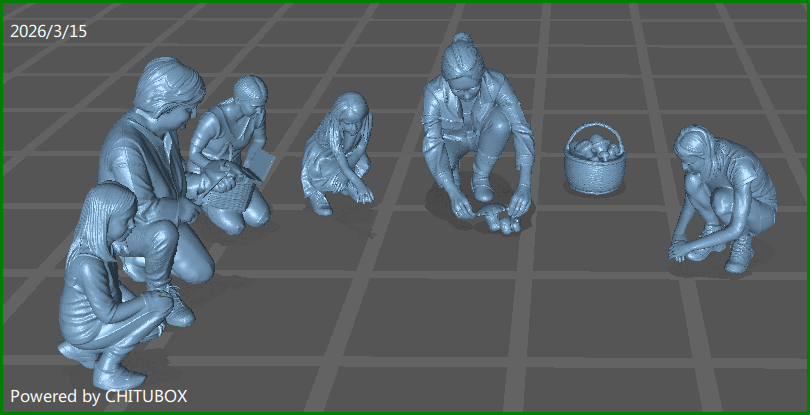Select the mushrooms on the ground
Screen dimensions: 810x415
(x=497, y=219)
